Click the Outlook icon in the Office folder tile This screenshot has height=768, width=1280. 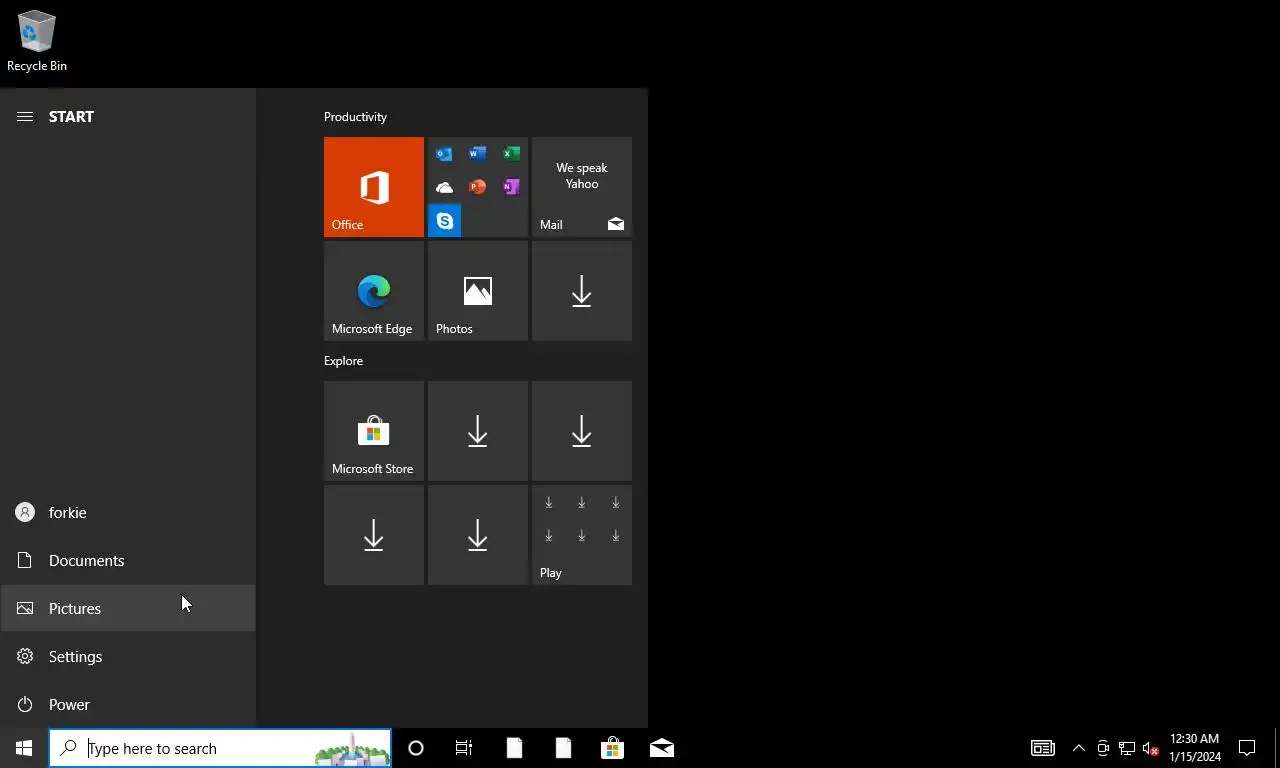pyautogui.click(x=444, y=154)
